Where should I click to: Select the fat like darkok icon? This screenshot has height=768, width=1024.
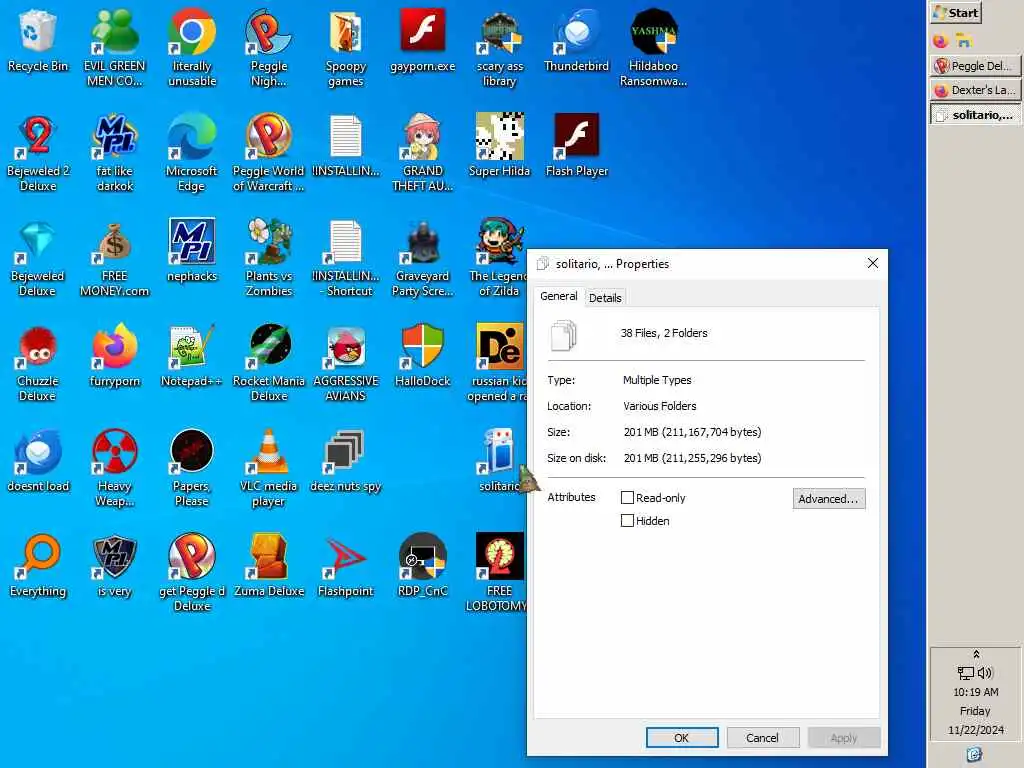pos(114,153)
